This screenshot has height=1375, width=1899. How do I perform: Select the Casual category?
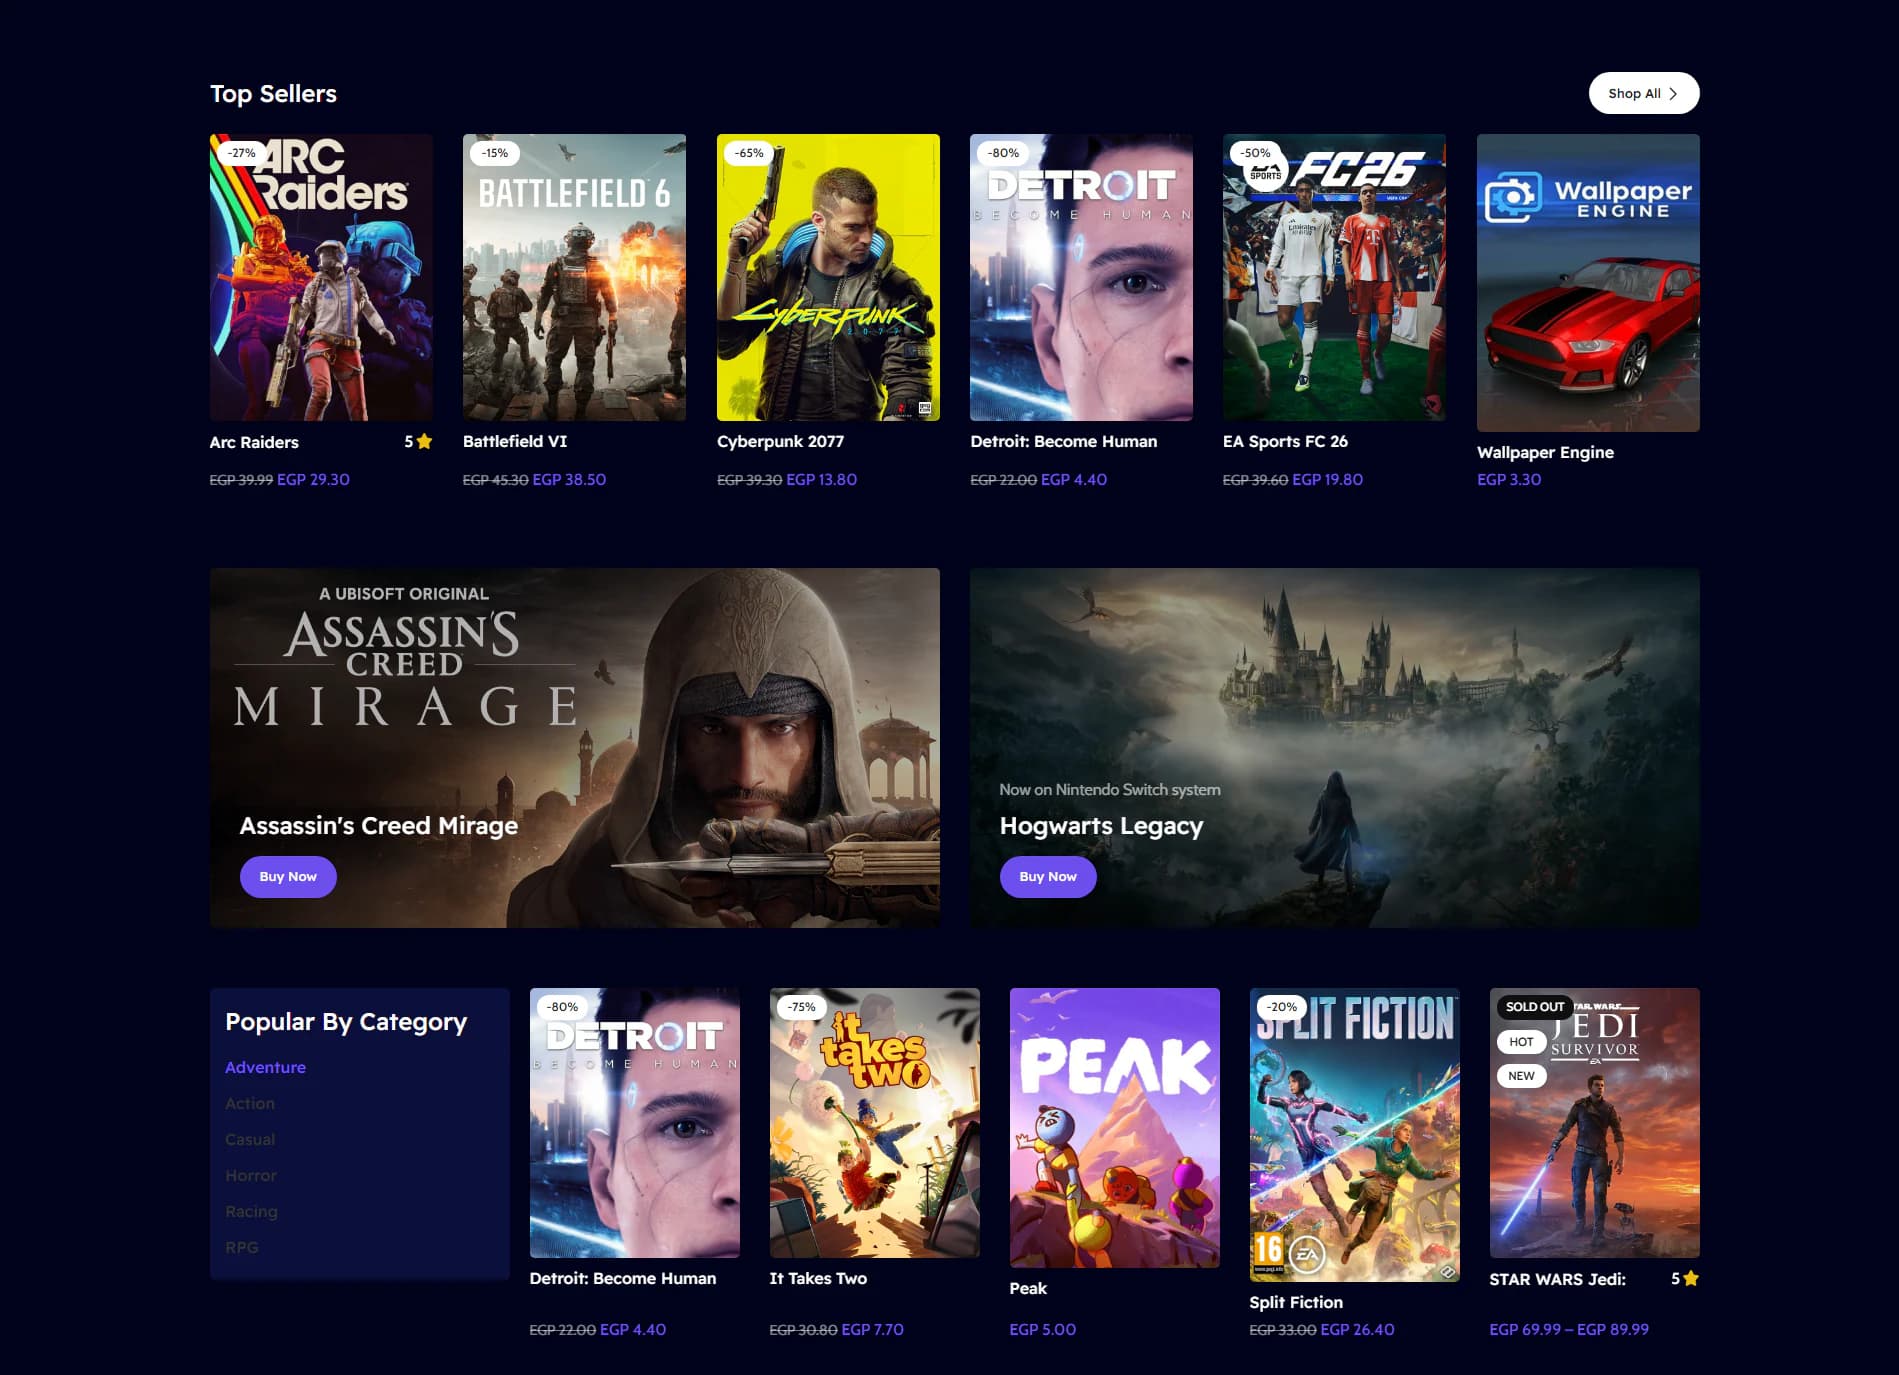pyautogui.click(x=250, y=1139)
